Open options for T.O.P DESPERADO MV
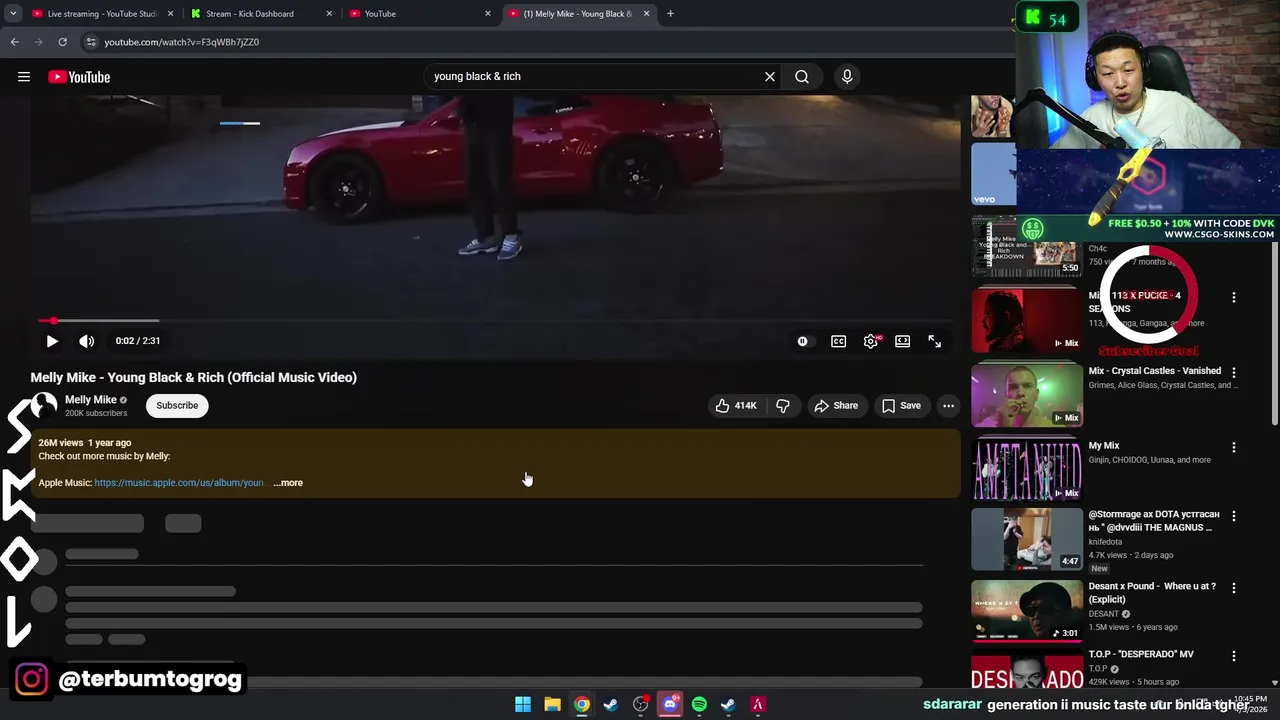The image size is (1280, 720). 1233,656
